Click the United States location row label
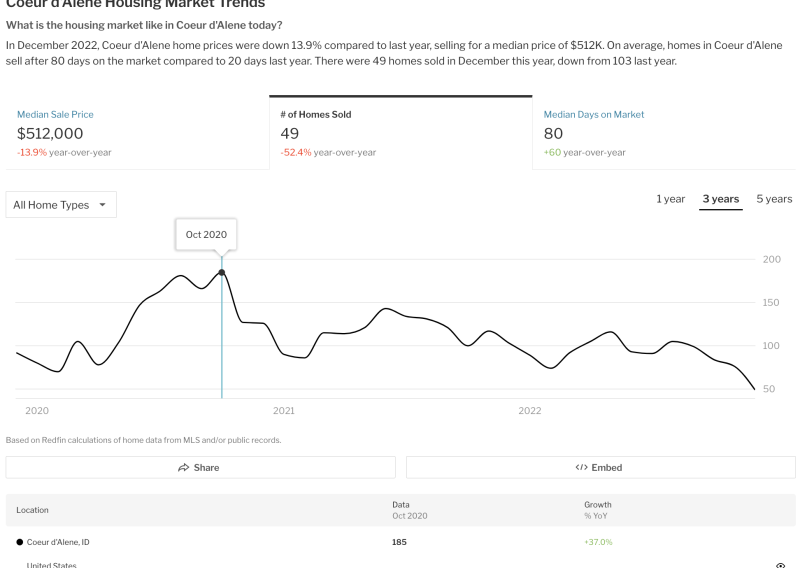This screenshot has width=800, height=568. point(50,564)
